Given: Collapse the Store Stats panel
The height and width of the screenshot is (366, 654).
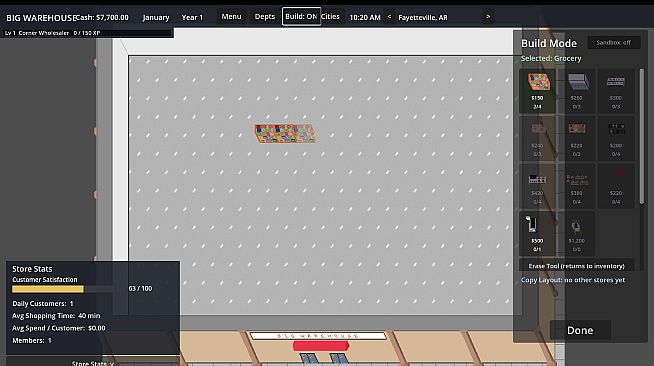Looking at the screenshot, I should [x=93, y=363].
